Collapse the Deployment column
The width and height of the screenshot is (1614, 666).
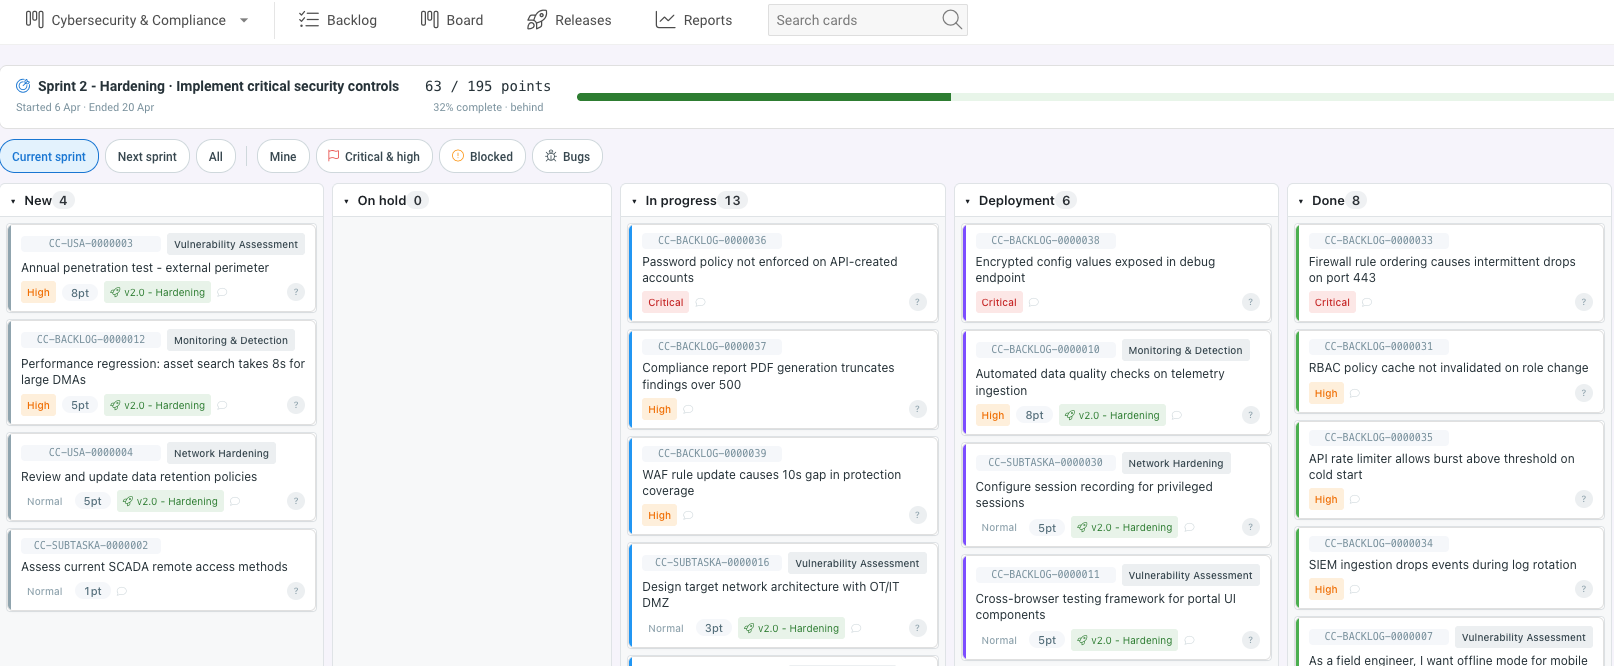tap(968, 201)
